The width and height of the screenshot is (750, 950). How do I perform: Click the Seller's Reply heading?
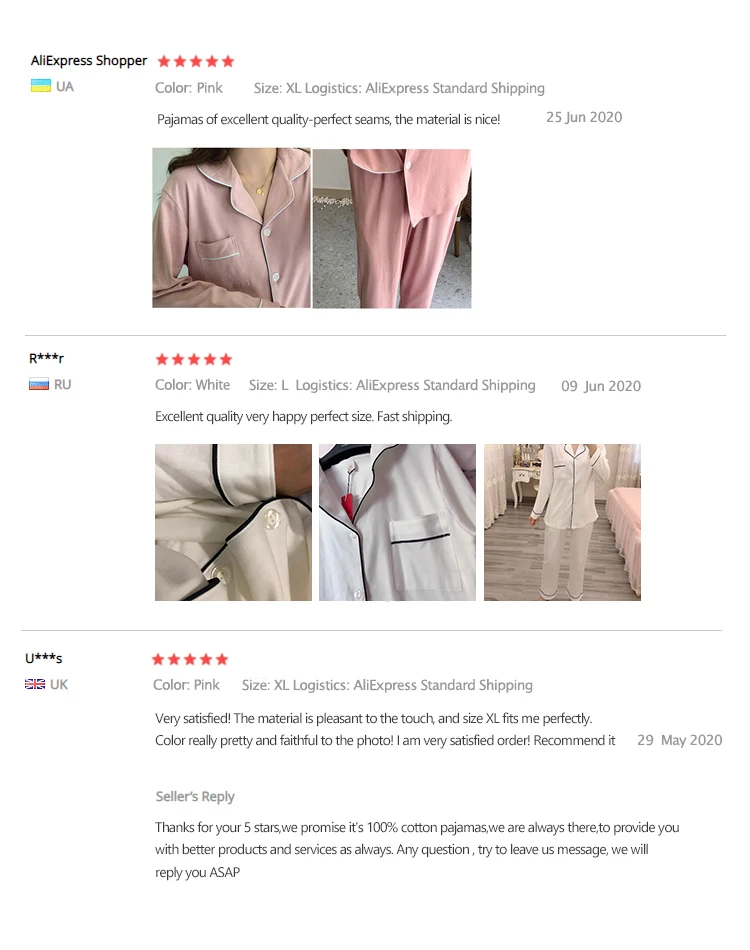[195, 796]
